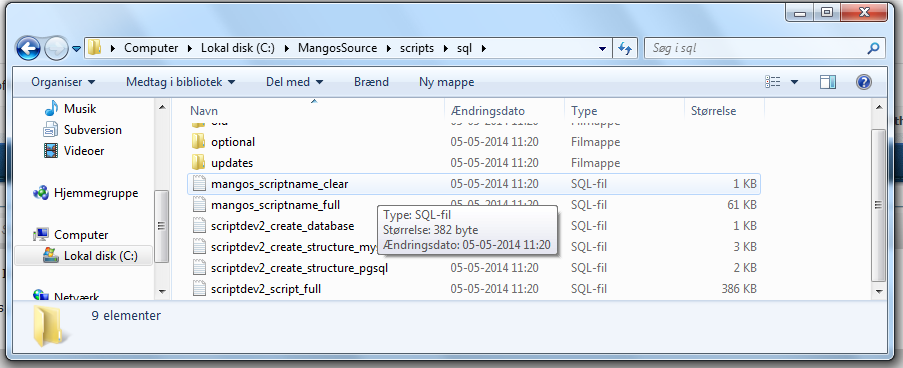Click the Brænd toolbar button

(371, 82)
